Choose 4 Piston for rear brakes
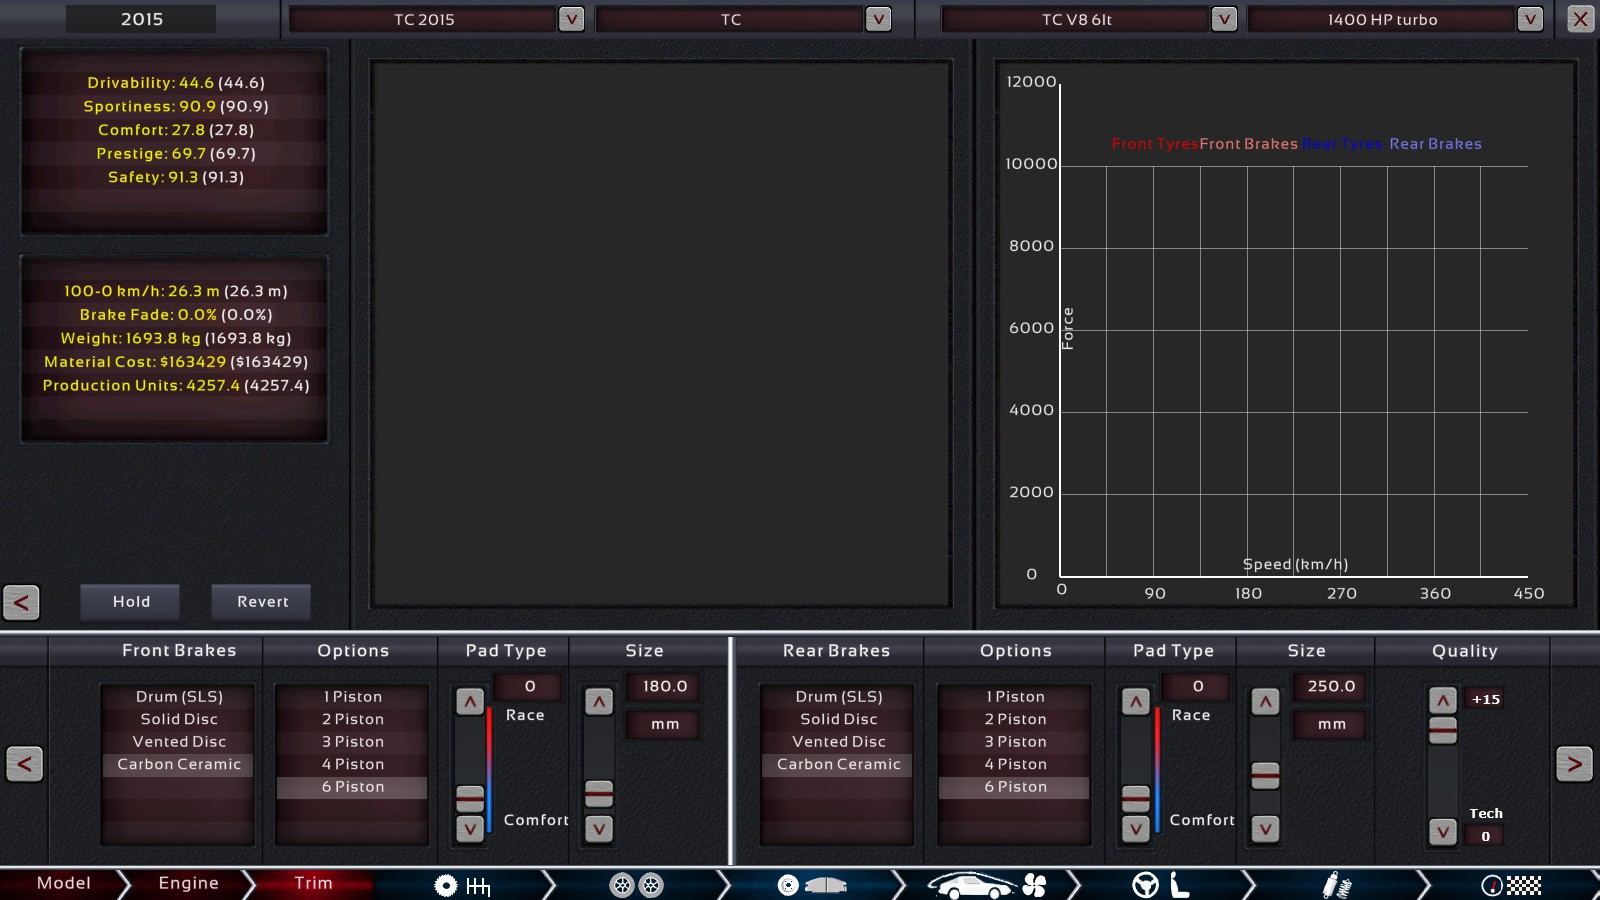Image resolution: width=1600 pixels, height=900 pixels. 1014,765
